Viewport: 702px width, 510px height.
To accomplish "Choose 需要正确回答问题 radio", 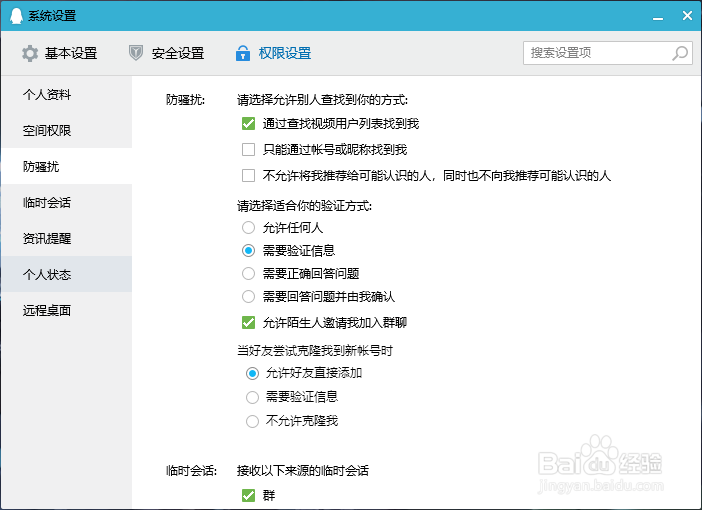I will [x=248, y=274].
